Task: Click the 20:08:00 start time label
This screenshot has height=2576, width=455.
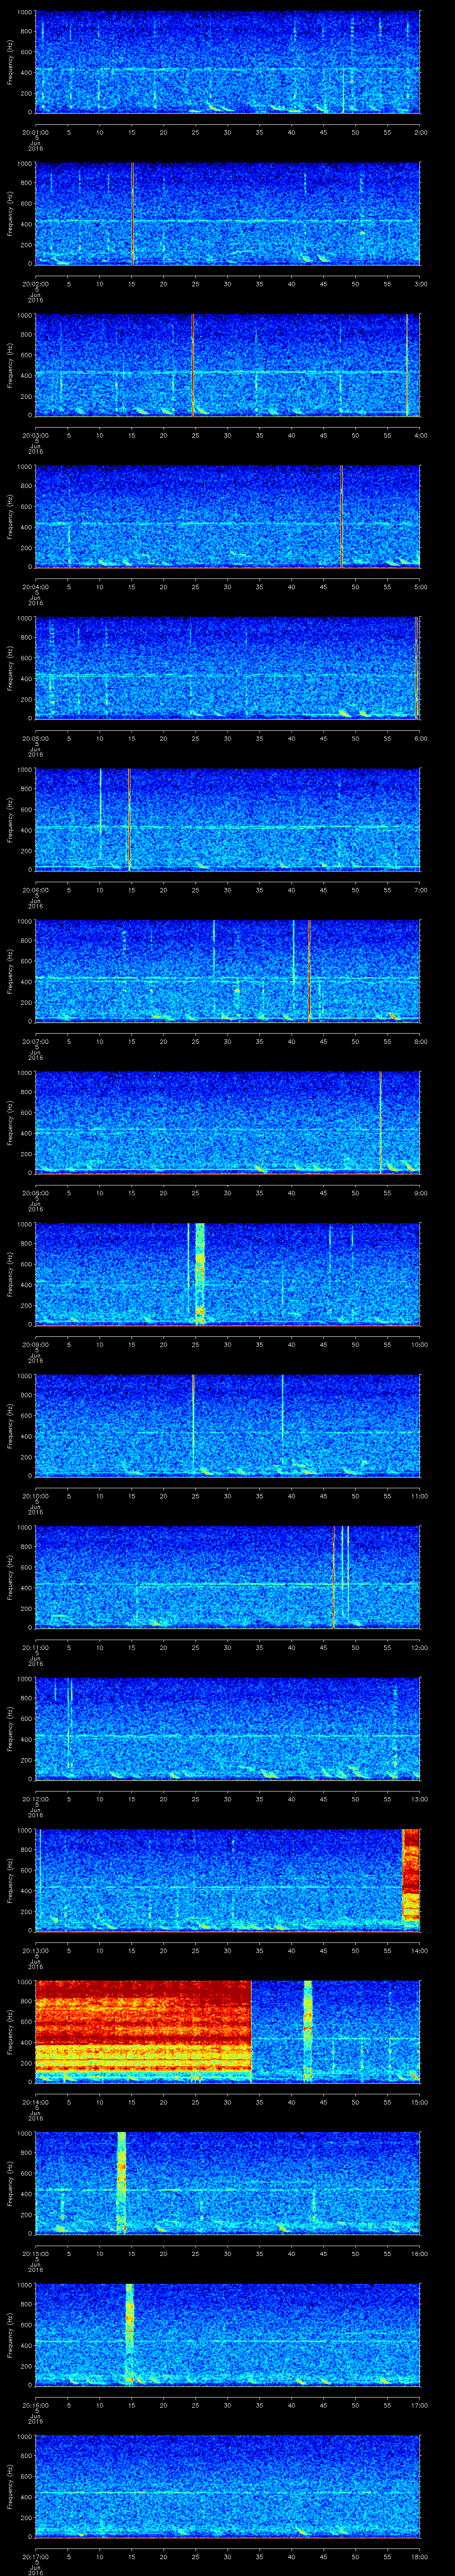Action: click(x=35, y=1193)
